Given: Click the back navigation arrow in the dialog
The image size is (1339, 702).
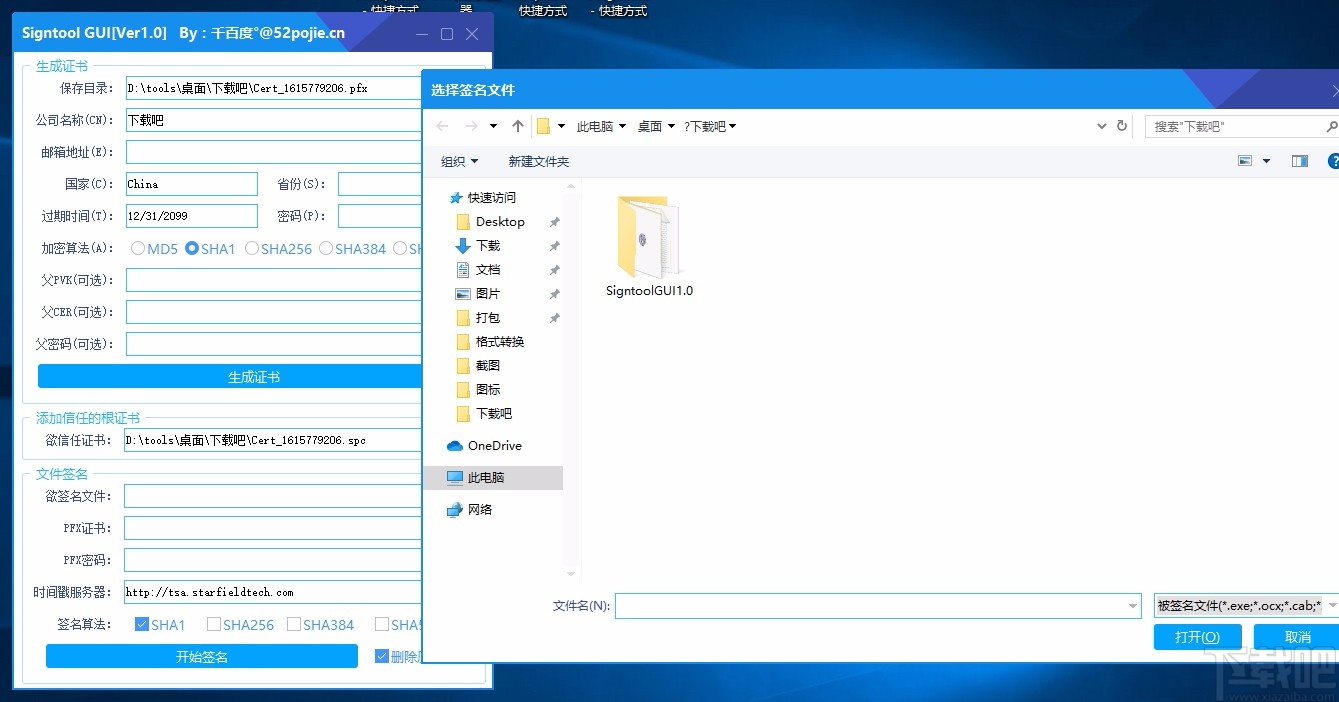Looking at the screenshot, I should (441, 126).
